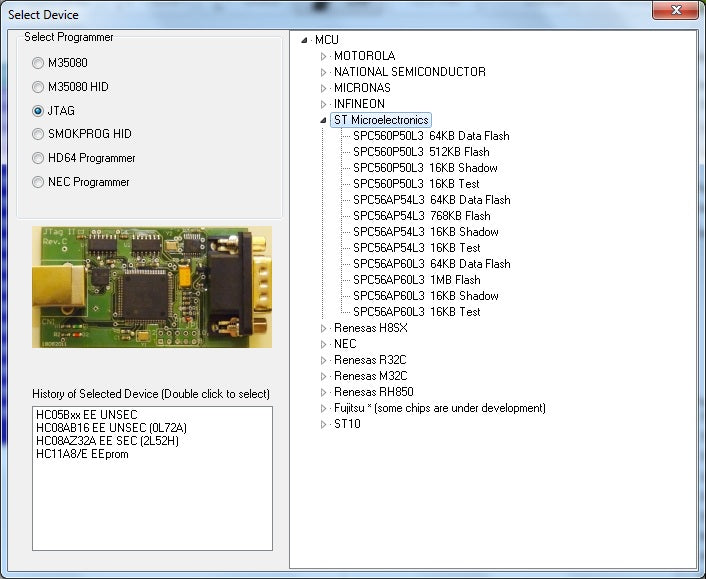
Task: Expand the INFINEON tree node
Action: click(323, 104)
